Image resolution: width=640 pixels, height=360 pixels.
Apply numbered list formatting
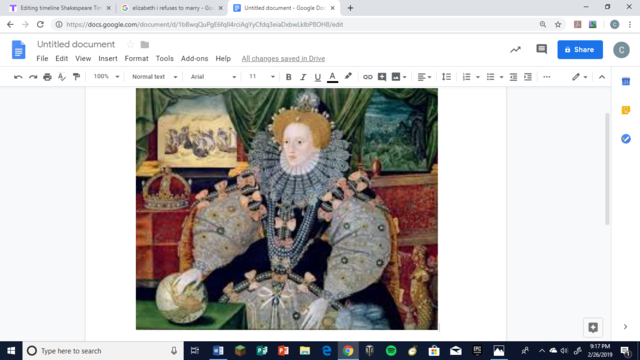click(x=466, y=77)
